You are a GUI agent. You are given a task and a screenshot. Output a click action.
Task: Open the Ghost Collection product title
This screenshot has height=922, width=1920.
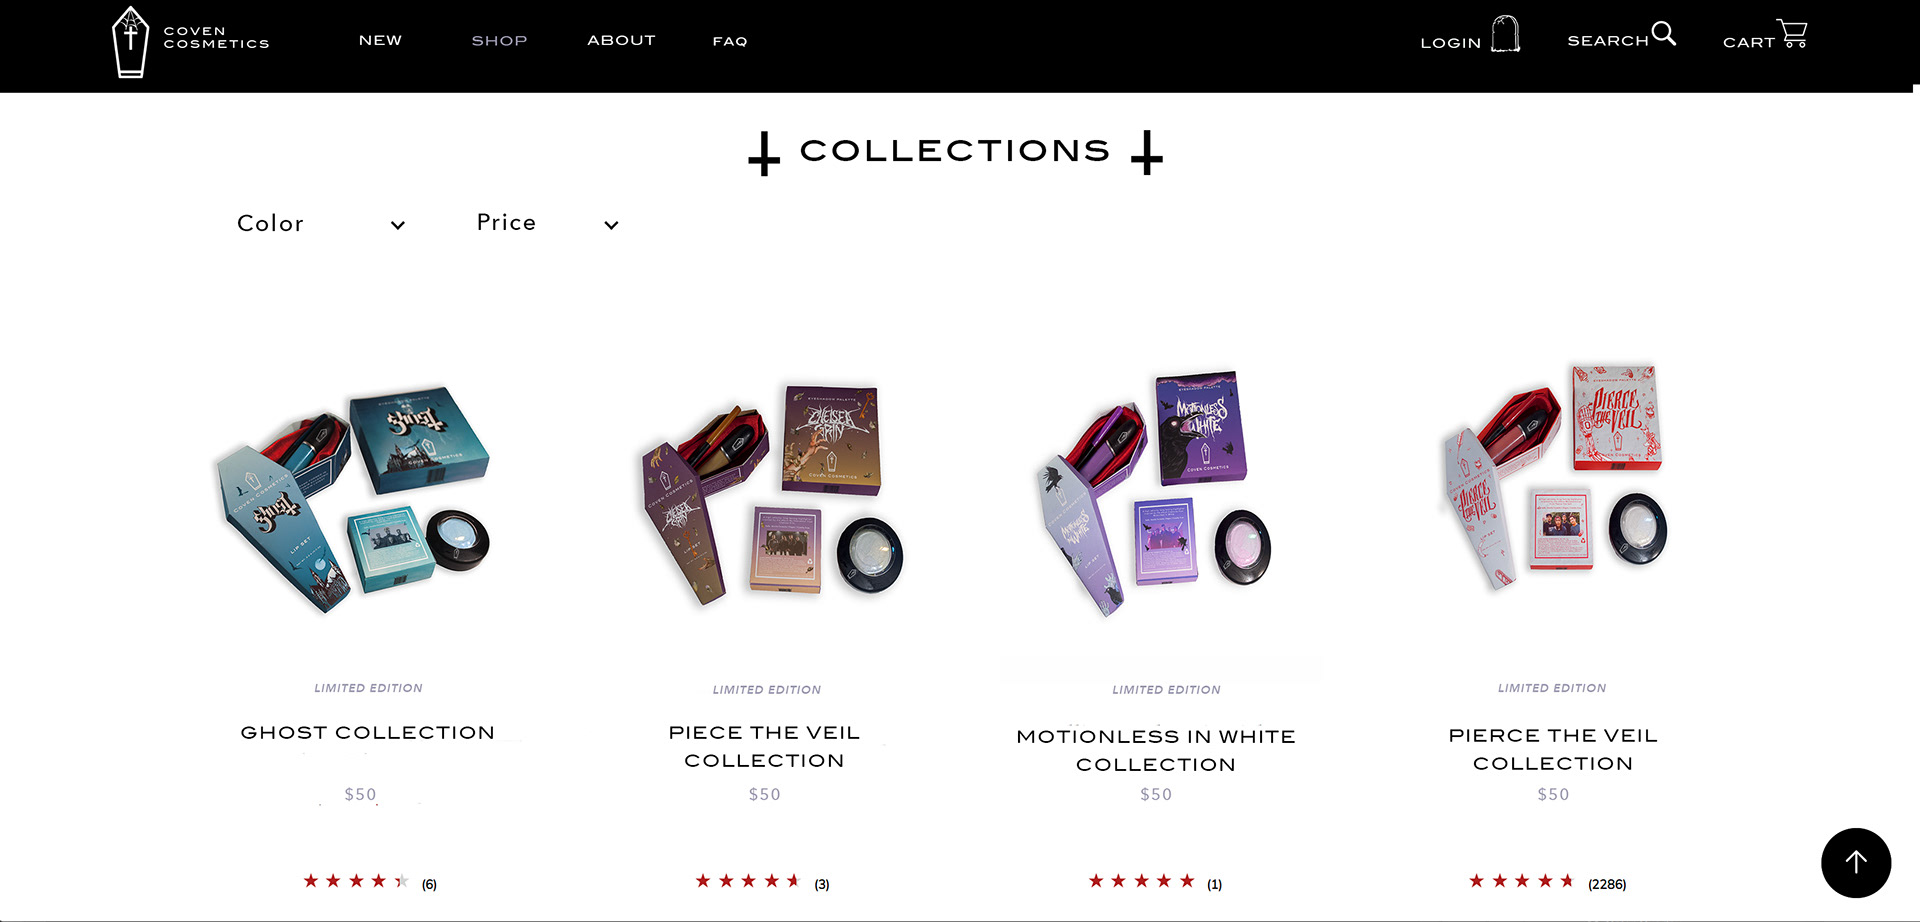[368, 733]
